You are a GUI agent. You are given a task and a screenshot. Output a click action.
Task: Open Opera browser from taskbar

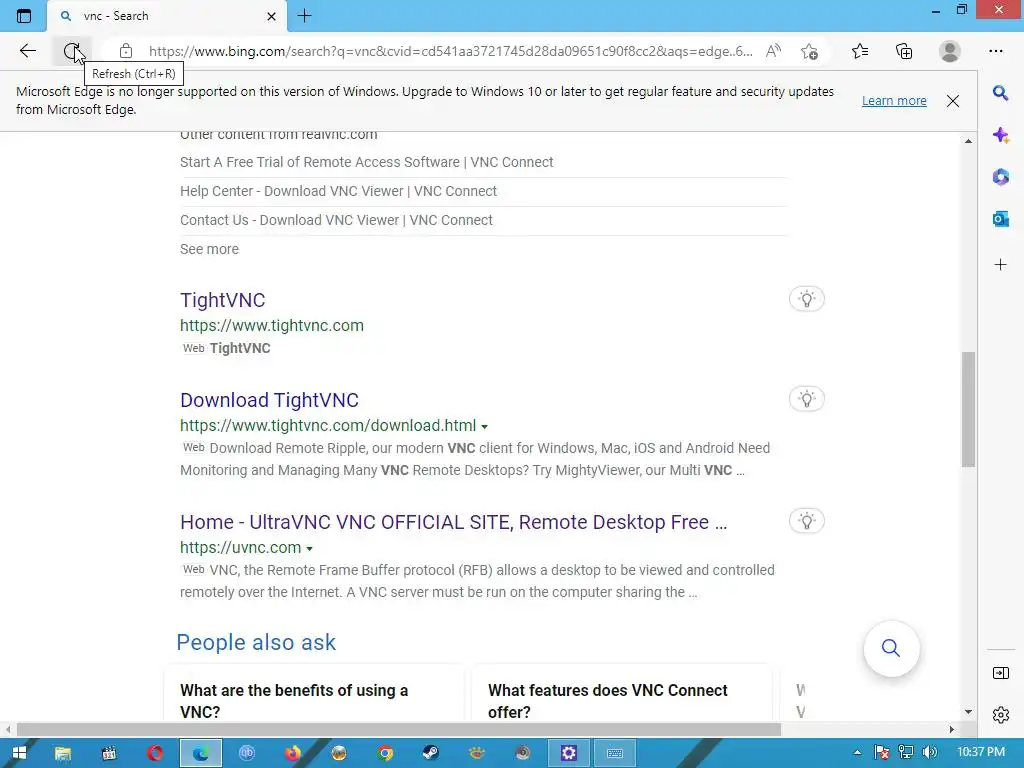click(x=155, y=753)
